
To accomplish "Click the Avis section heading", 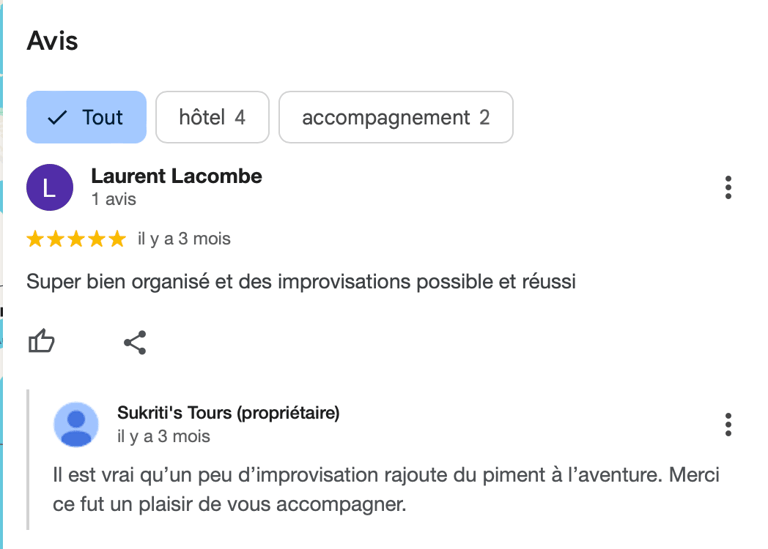I will tap(52, 41).
